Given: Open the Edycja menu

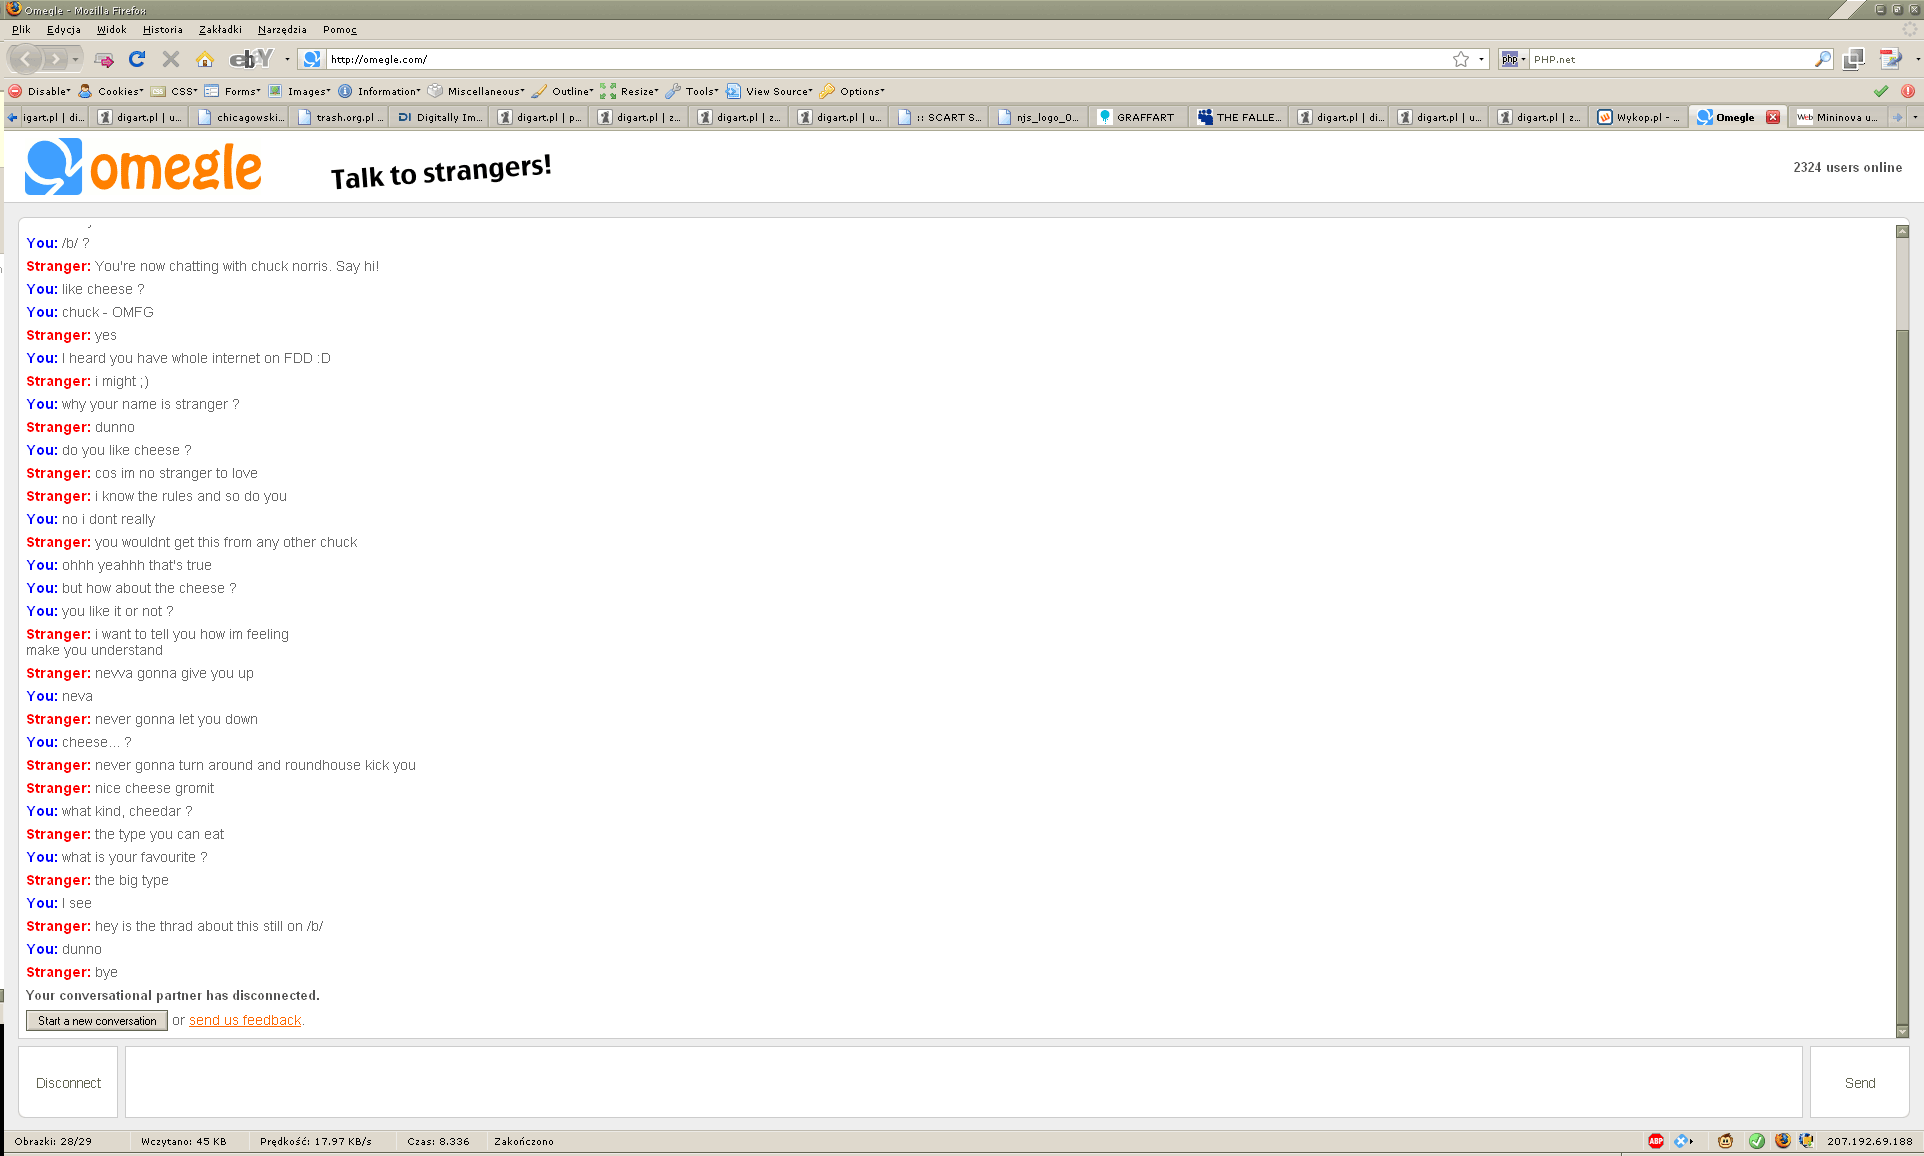Looking at the screenshot, I should coord(64,30).
